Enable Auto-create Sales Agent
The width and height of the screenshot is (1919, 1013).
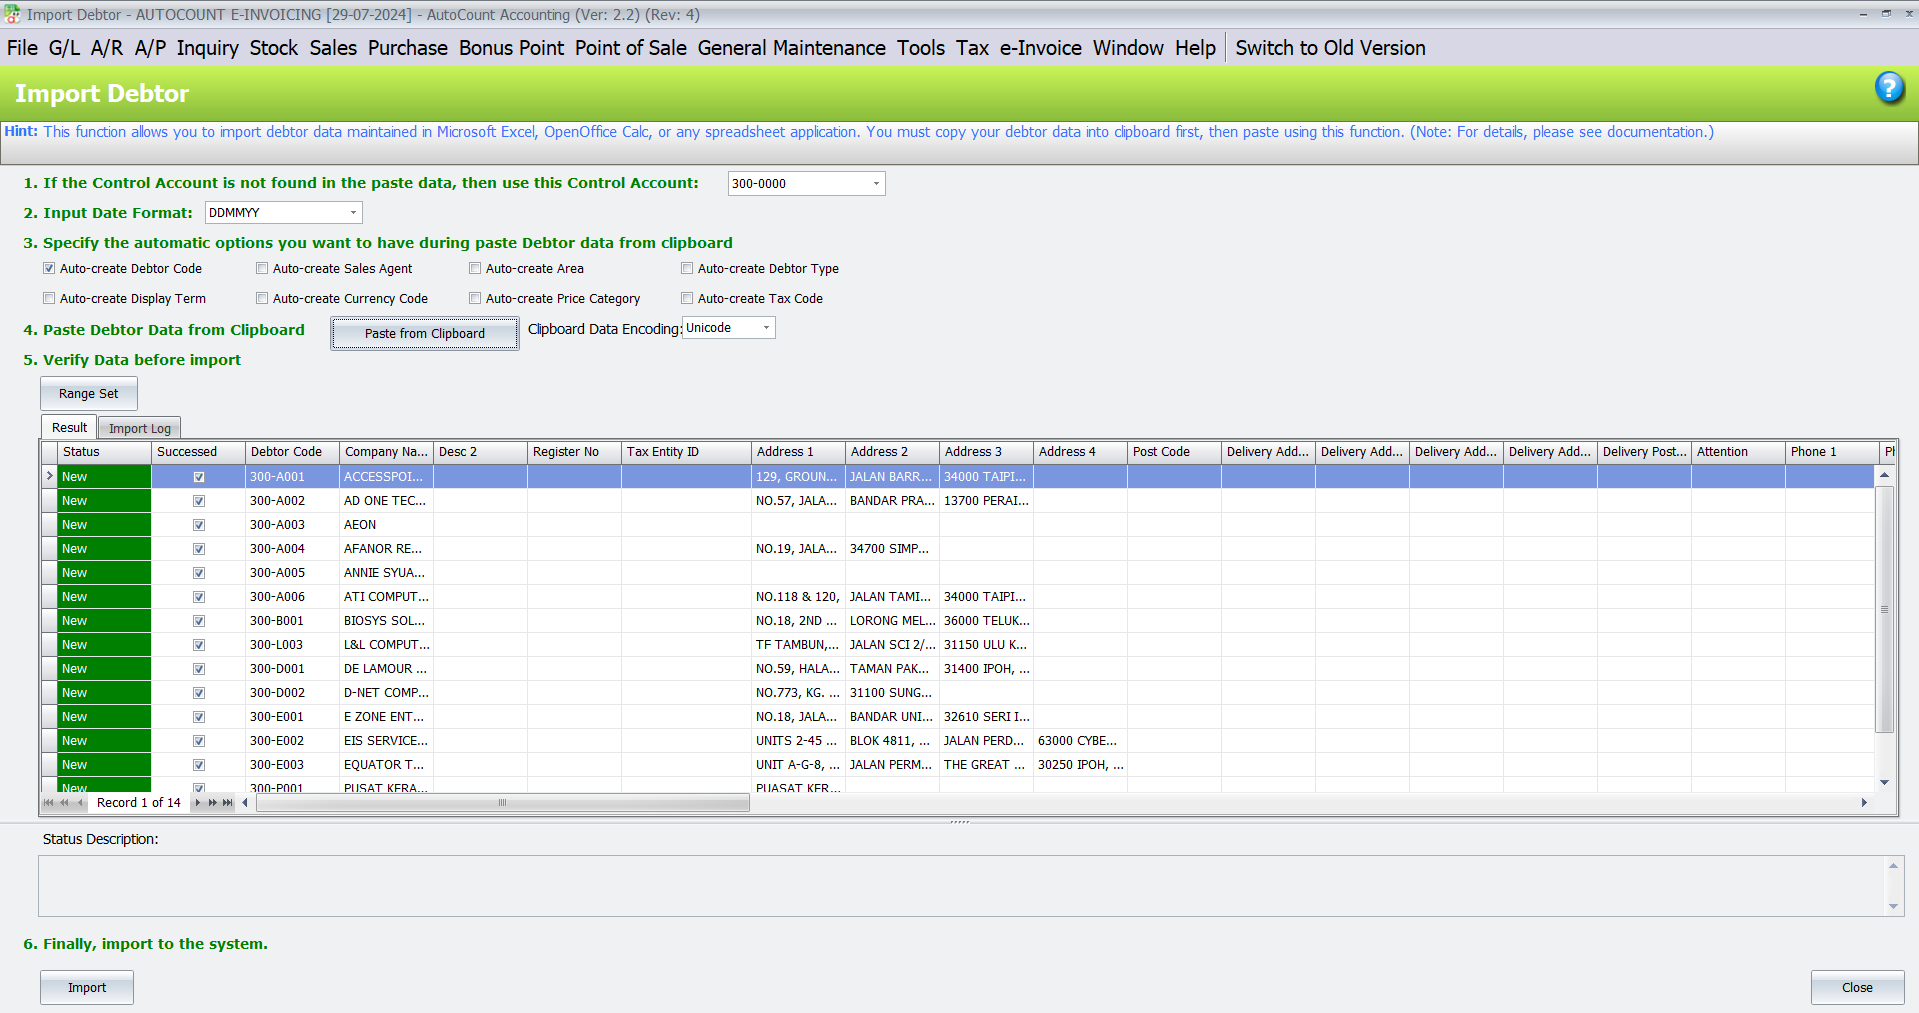[x=262, y=268]
